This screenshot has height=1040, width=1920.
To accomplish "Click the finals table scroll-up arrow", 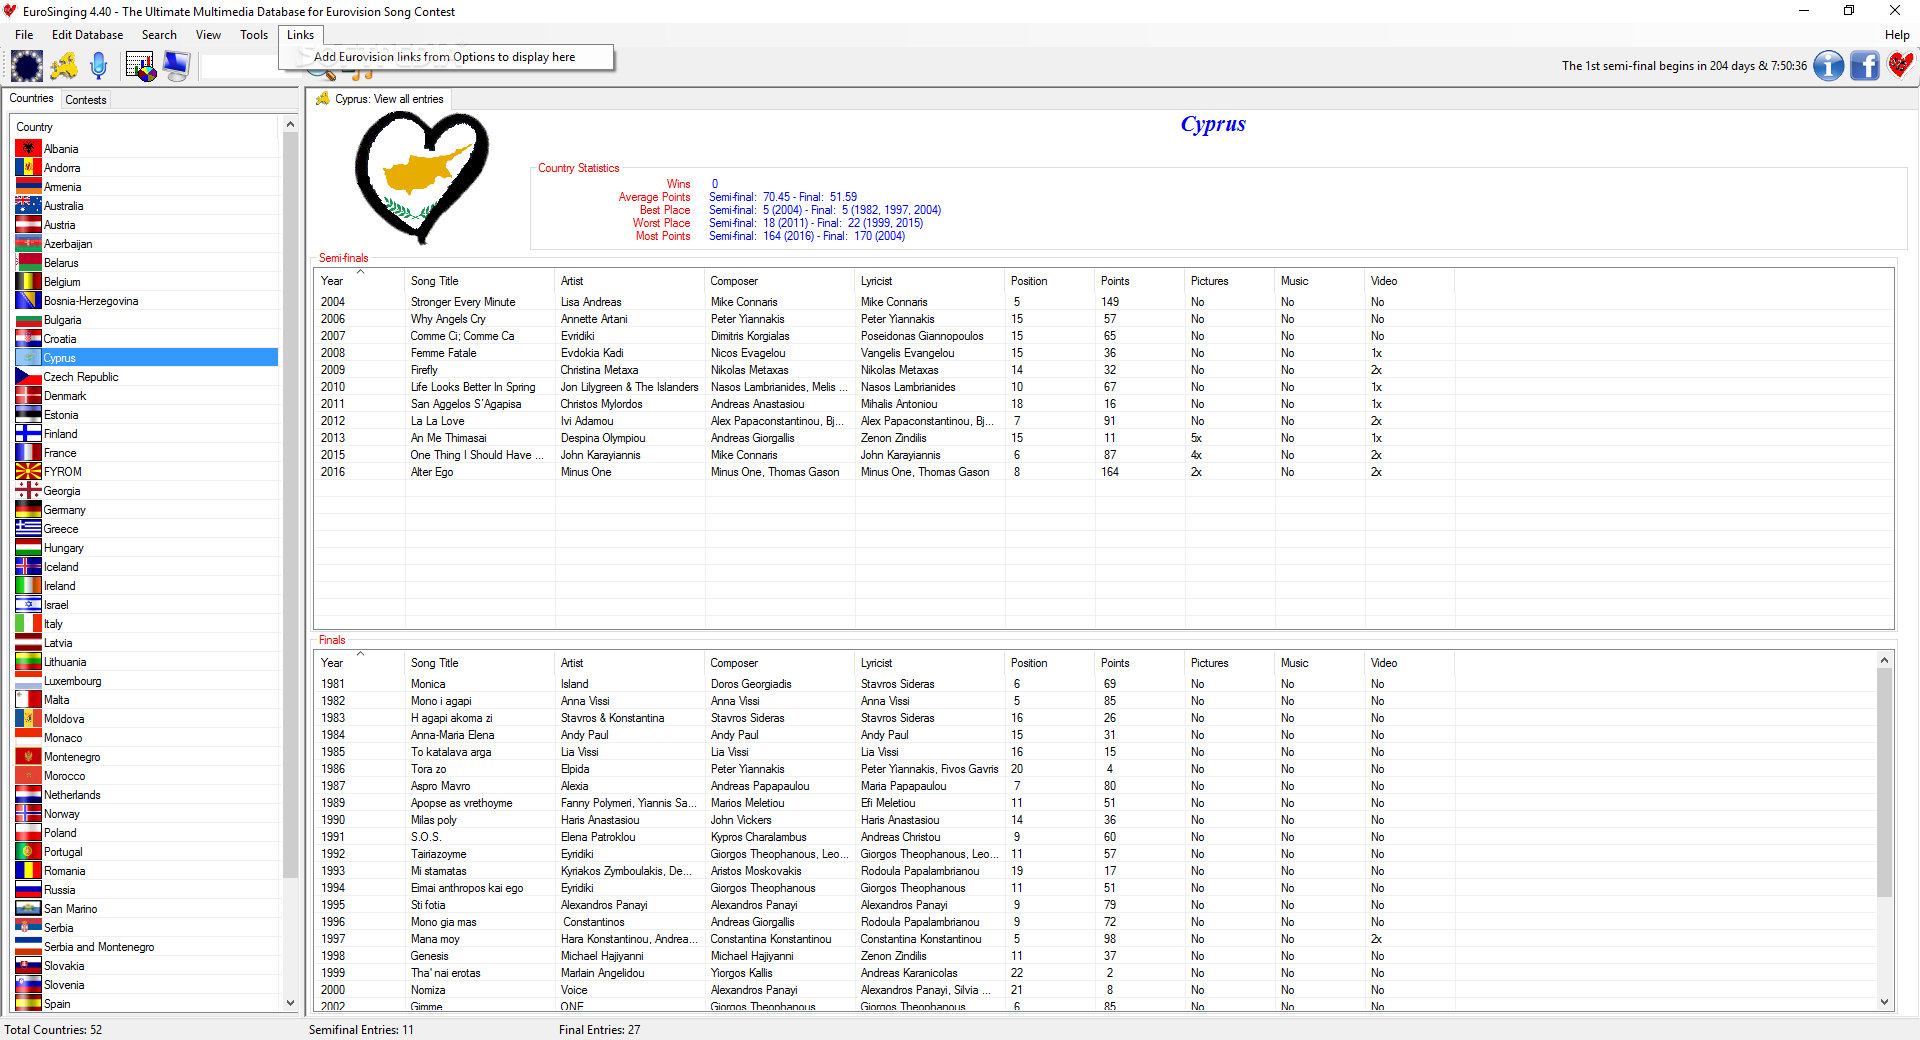I will 1884,660.
